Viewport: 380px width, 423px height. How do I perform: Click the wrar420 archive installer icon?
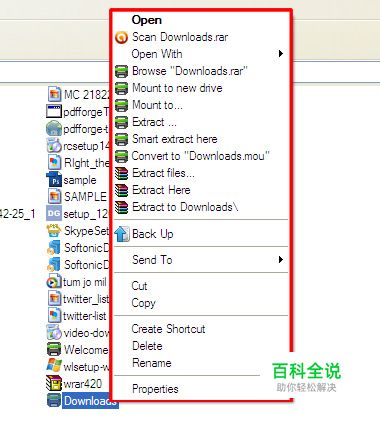click(x=54, y=383)
